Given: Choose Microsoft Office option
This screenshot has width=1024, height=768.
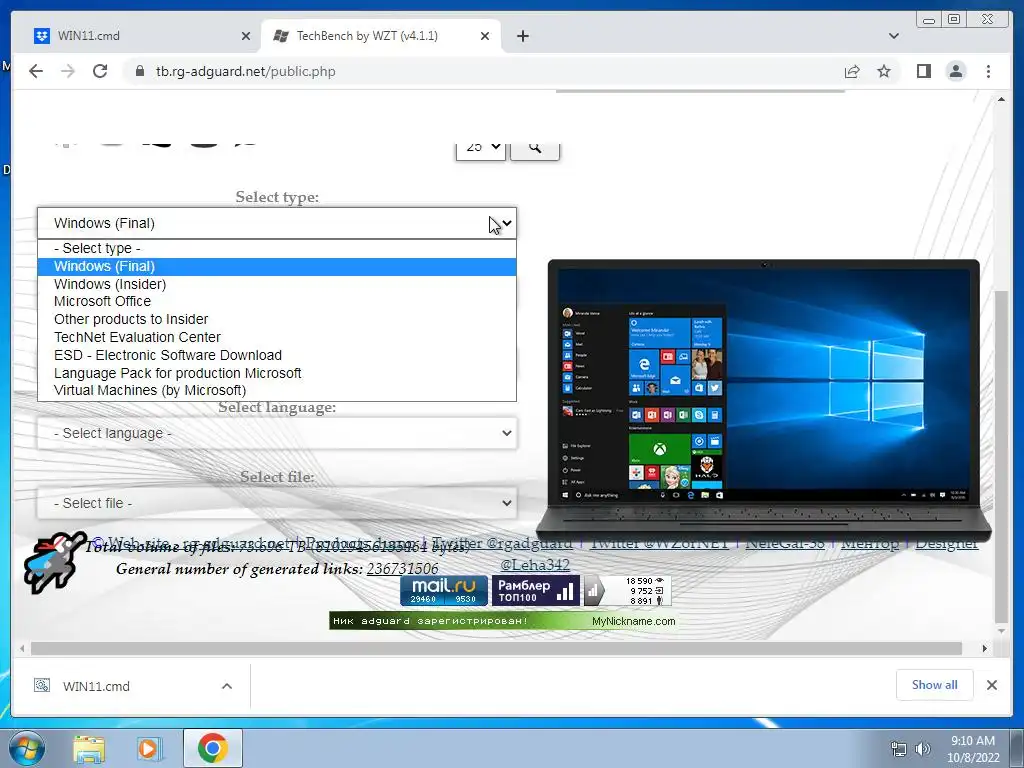Looking at the screenshot, I should pyautogui.click(x=277, y=301).
